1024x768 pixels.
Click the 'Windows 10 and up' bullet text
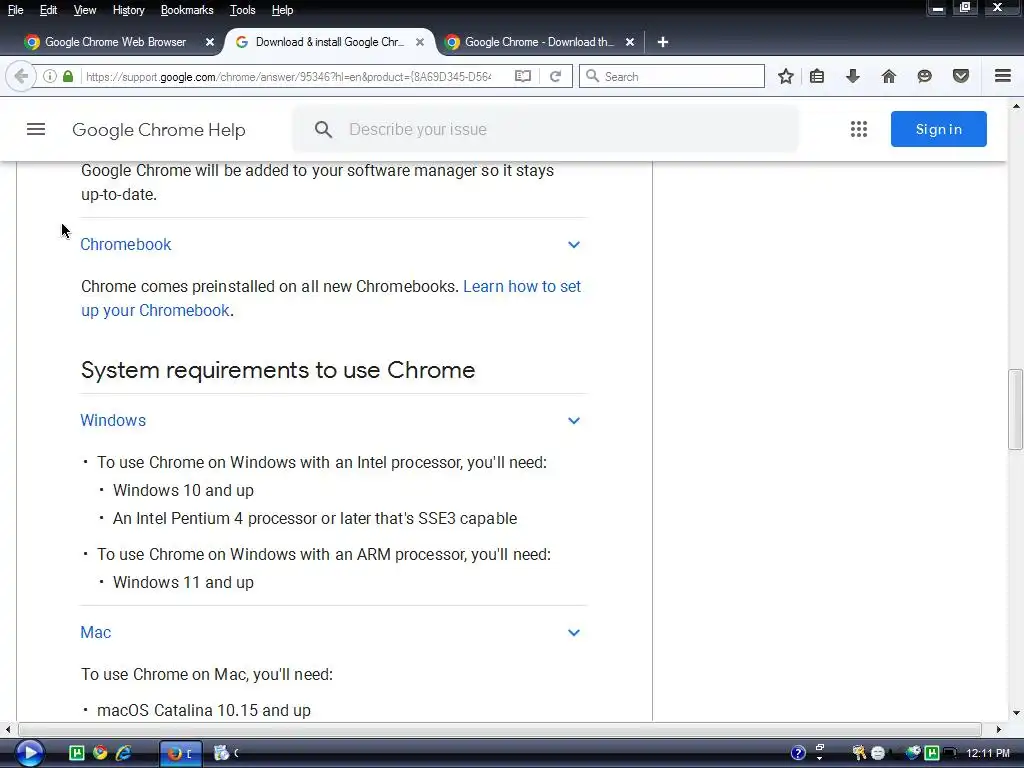[x=184, y=490]
